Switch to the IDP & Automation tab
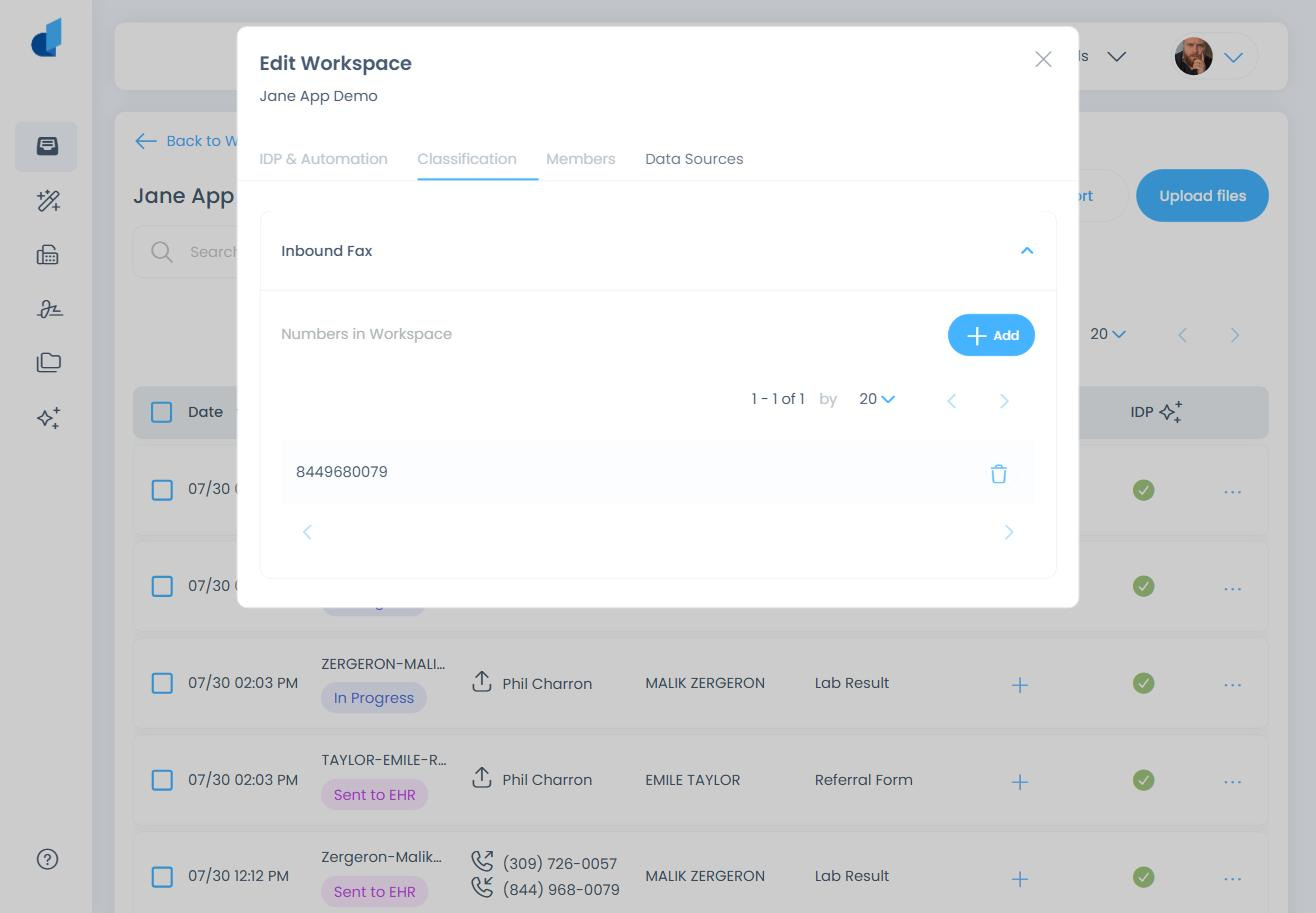Screen dimensions: 1316x913 click(x=323, y=159)
